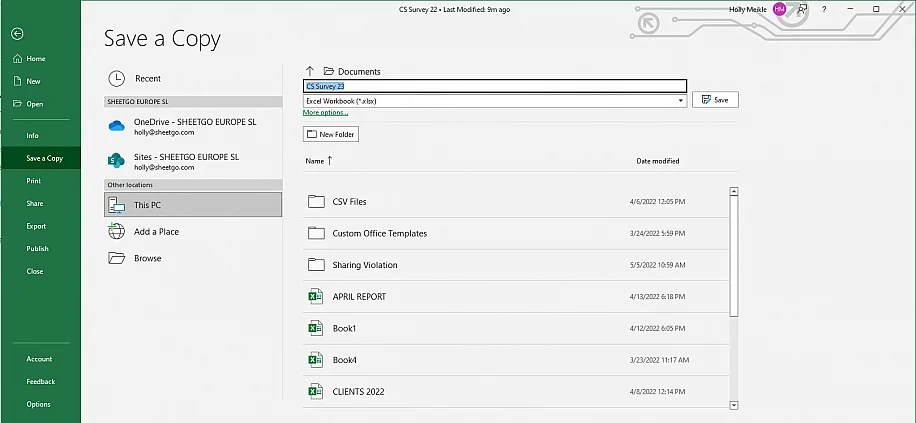Click date 4/8/2022 12:14 PM

pyautogui.click(x=658, y=391)
